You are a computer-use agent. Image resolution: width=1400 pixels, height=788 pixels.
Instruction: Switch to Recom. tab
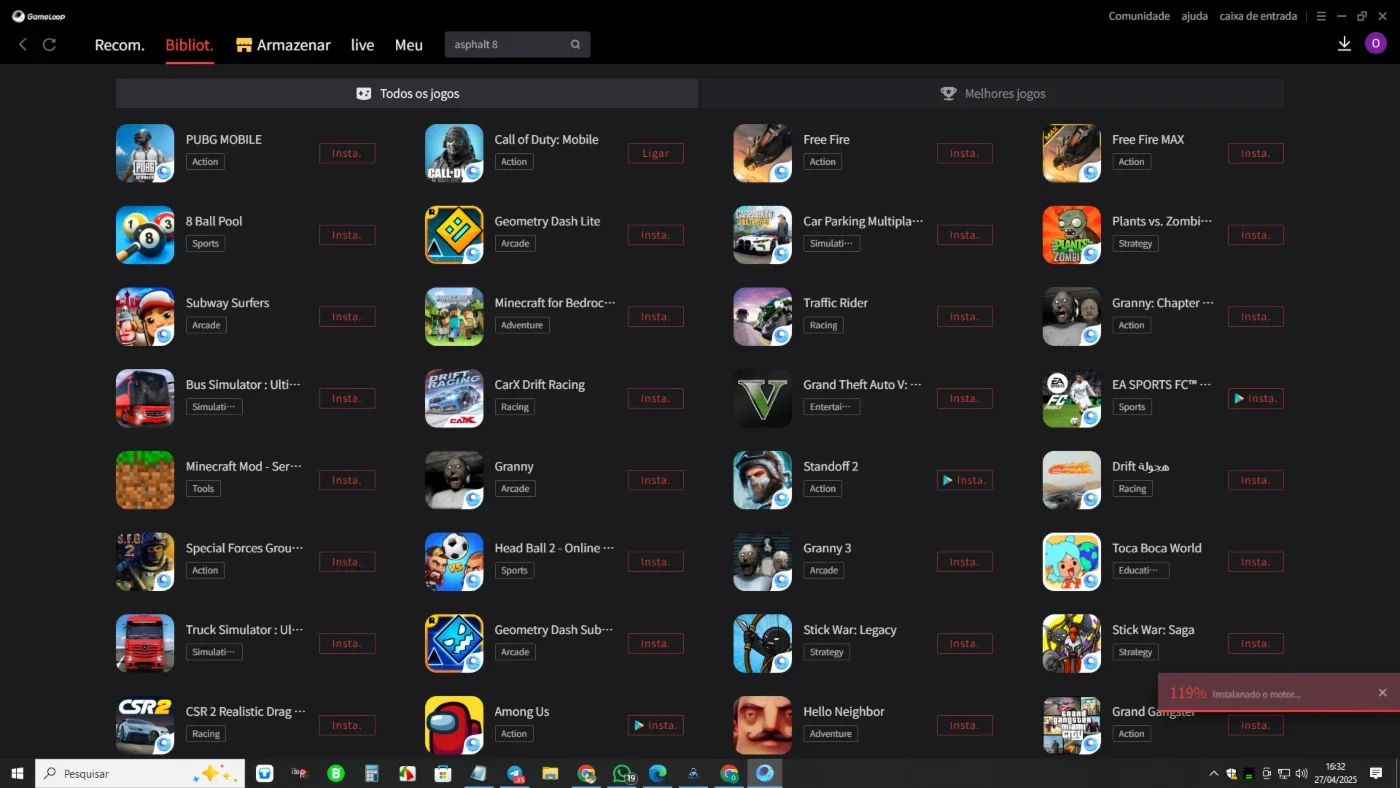coord(119,45)
